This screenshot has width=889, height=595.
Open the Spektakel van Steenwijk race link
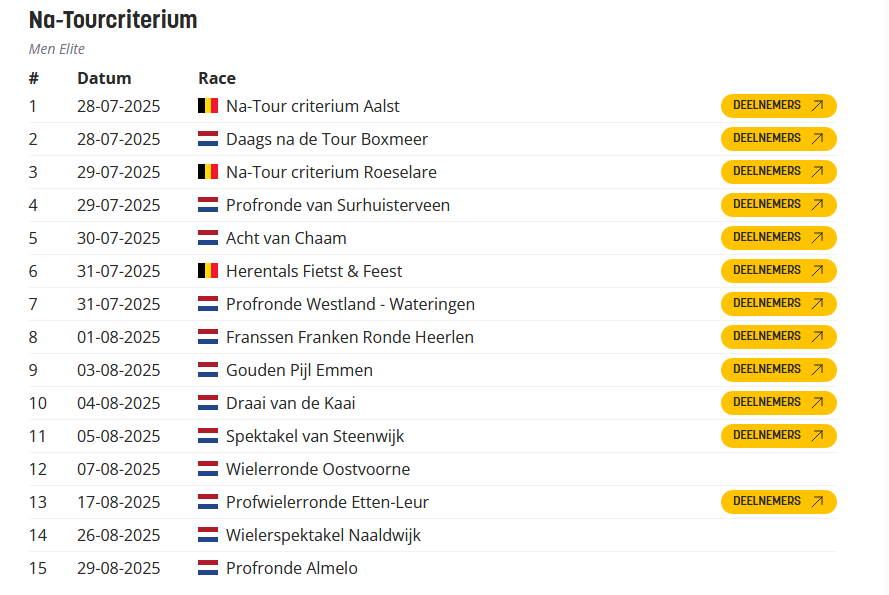[x=315, y=436]
